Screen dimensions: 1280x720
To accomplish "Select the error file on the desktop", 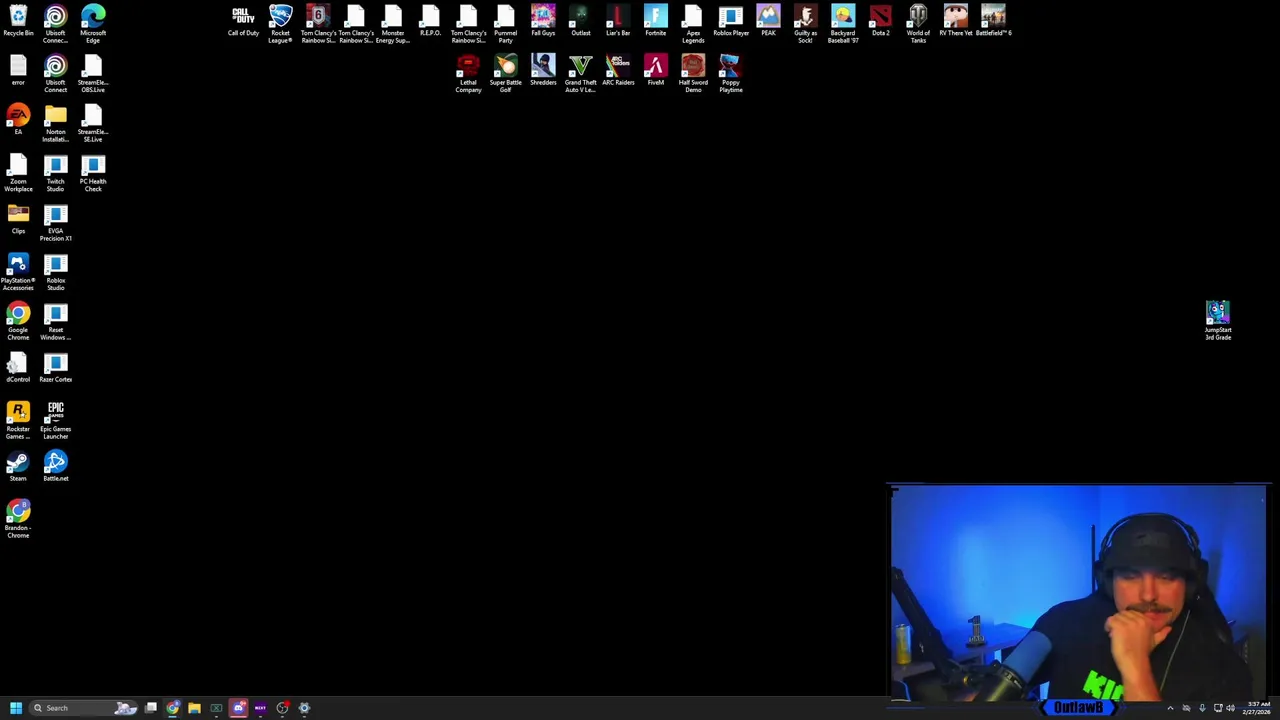I will click(x=18, y=71).
